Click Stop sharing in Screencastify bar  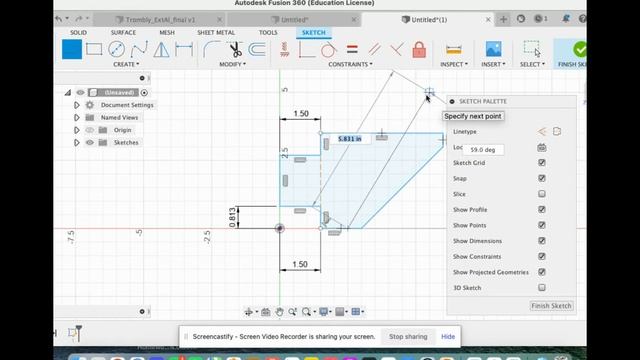click(x=408, y=336)
